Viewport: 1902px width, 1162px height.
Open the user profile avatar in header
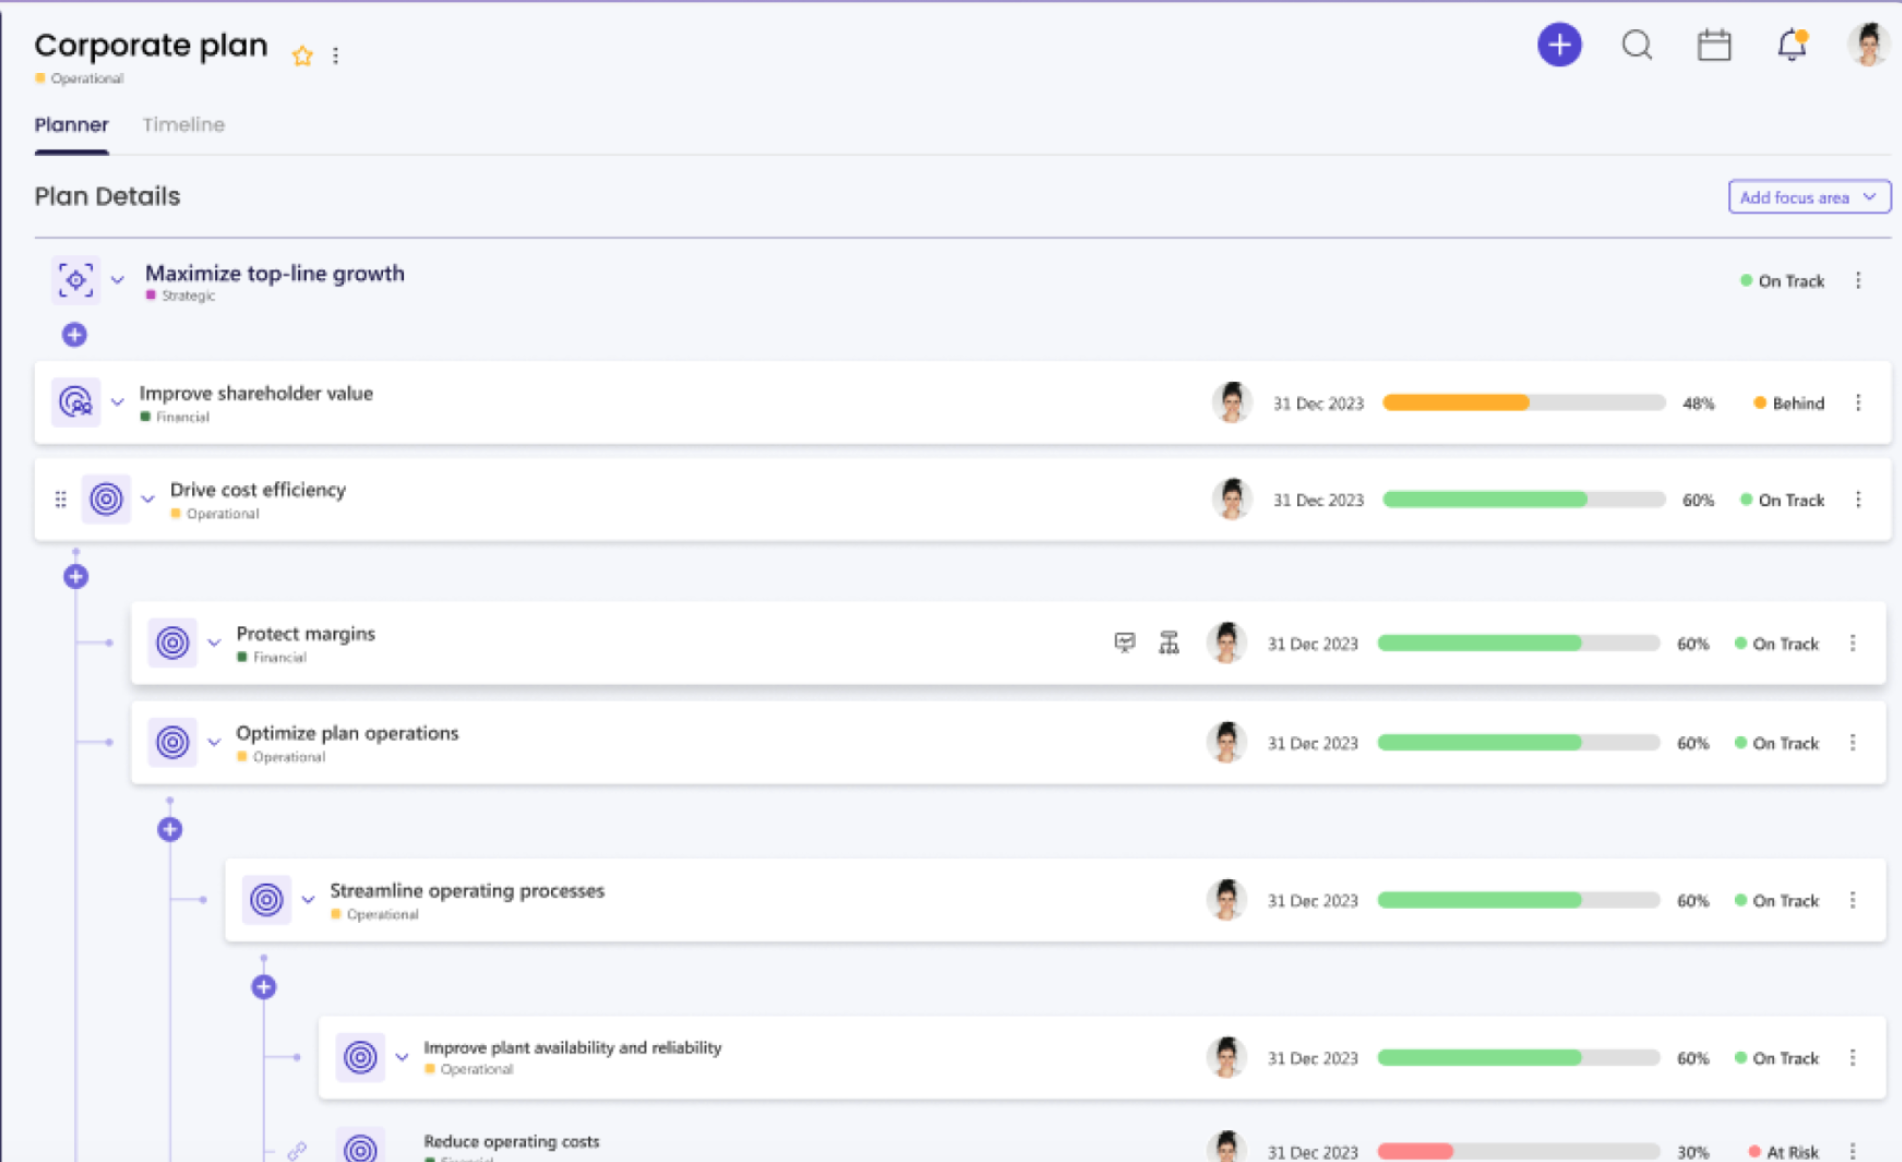click(1866, 45)
